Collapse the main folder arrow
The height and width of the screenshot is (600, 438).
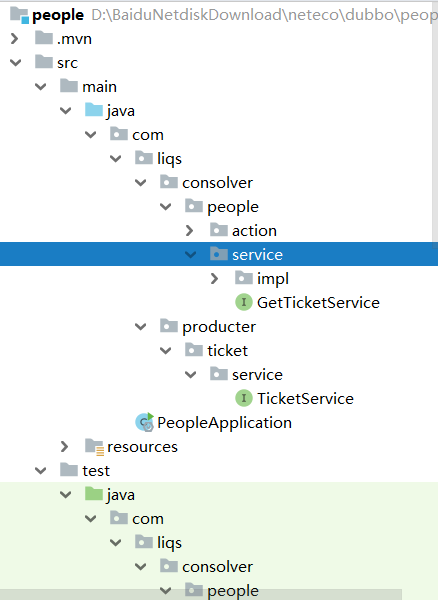41,86
